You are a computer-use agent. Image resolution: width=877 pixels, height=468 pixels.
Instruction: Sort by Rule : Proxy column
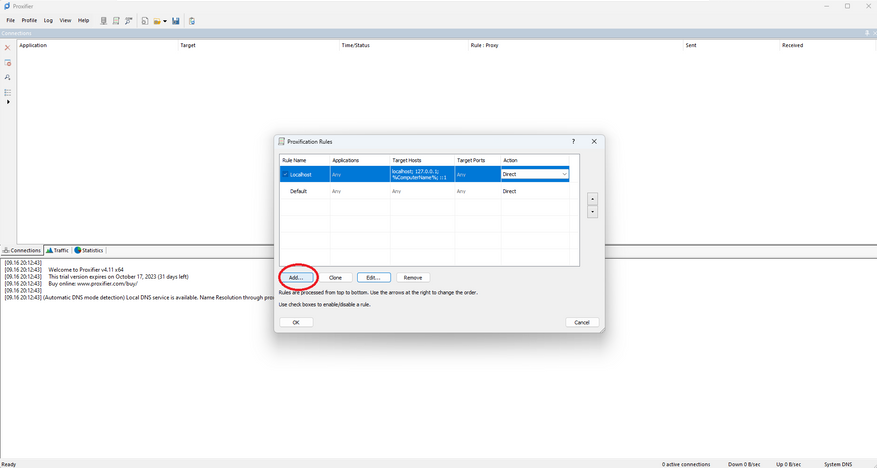[576, 45]
